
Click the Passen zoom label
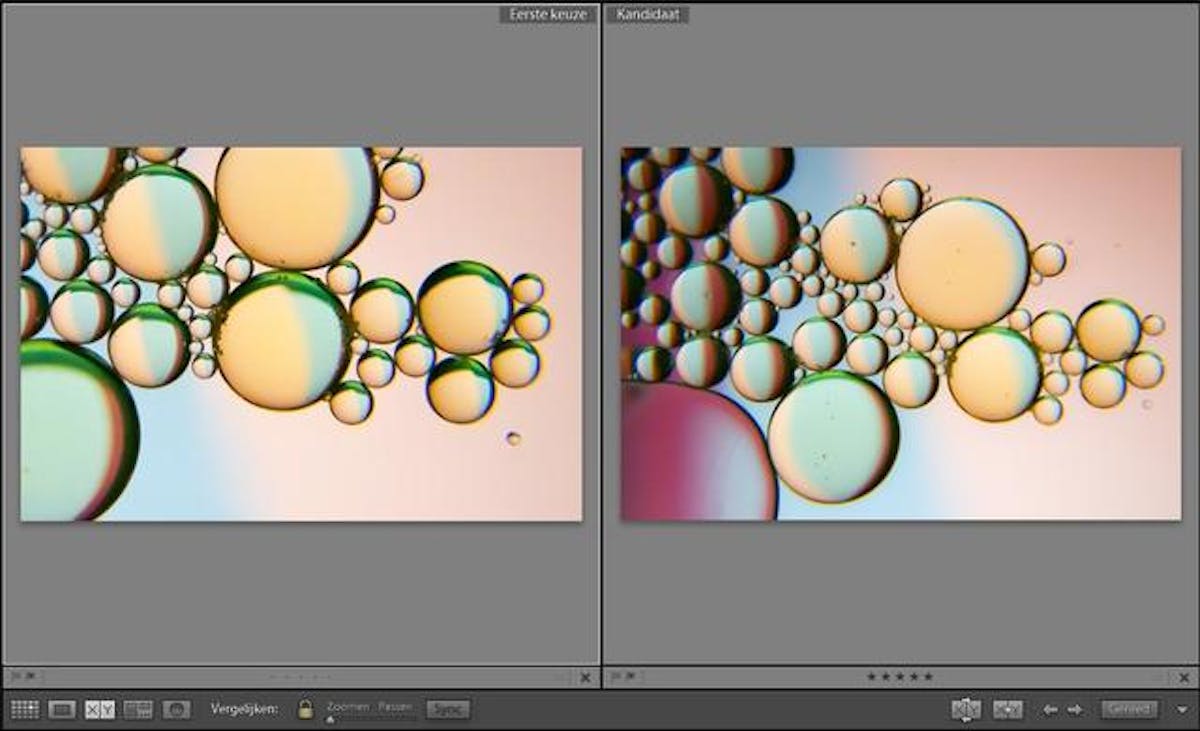point(395,705)
